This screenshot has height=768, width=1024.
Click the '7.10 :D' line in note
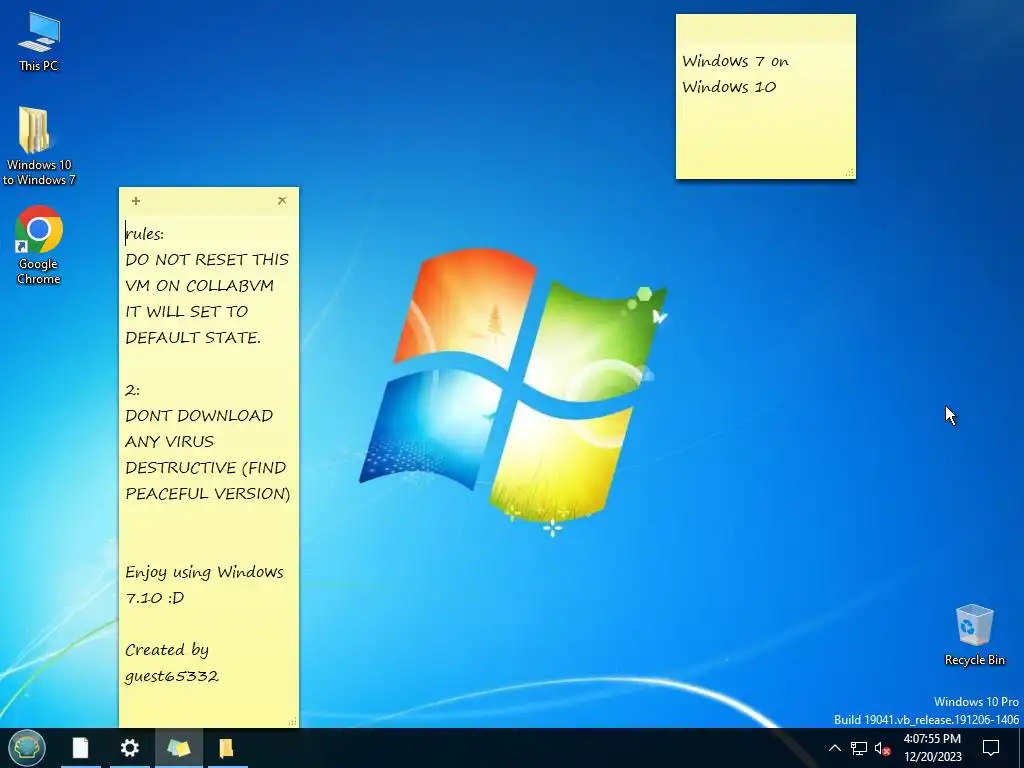click(155, 598)
